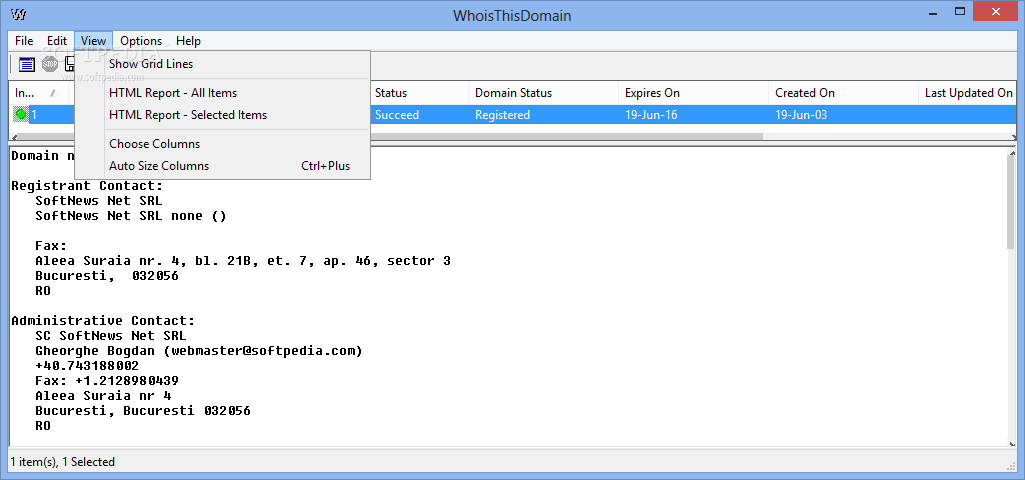Click the Registered domain status cell
This screenshot has width=1025, height=480.
(x=502, y=114)
